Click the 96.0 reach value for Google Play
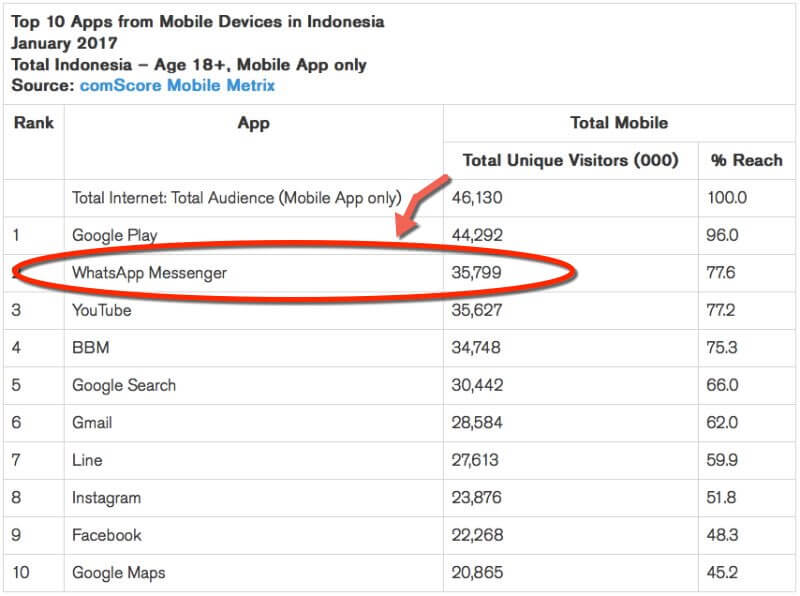This screenshot has height=596, width=800. 728,235
